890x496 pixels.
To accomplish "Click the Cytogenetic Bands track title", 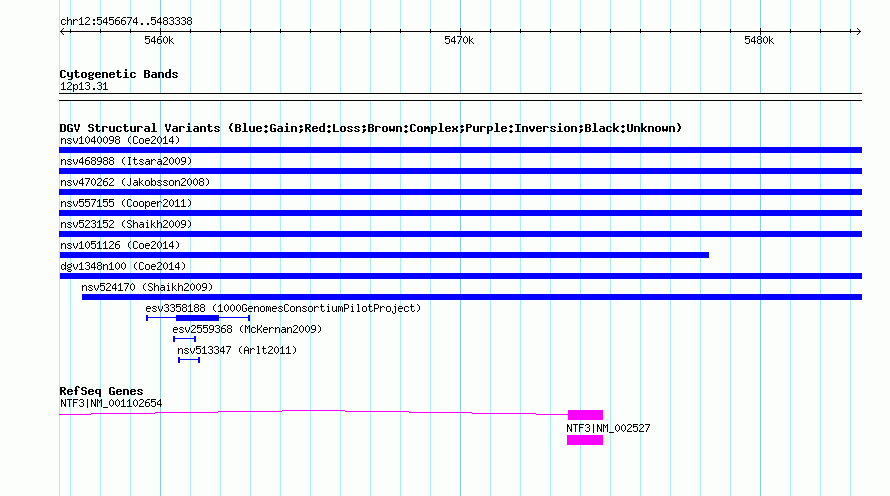I will (119, 74).
